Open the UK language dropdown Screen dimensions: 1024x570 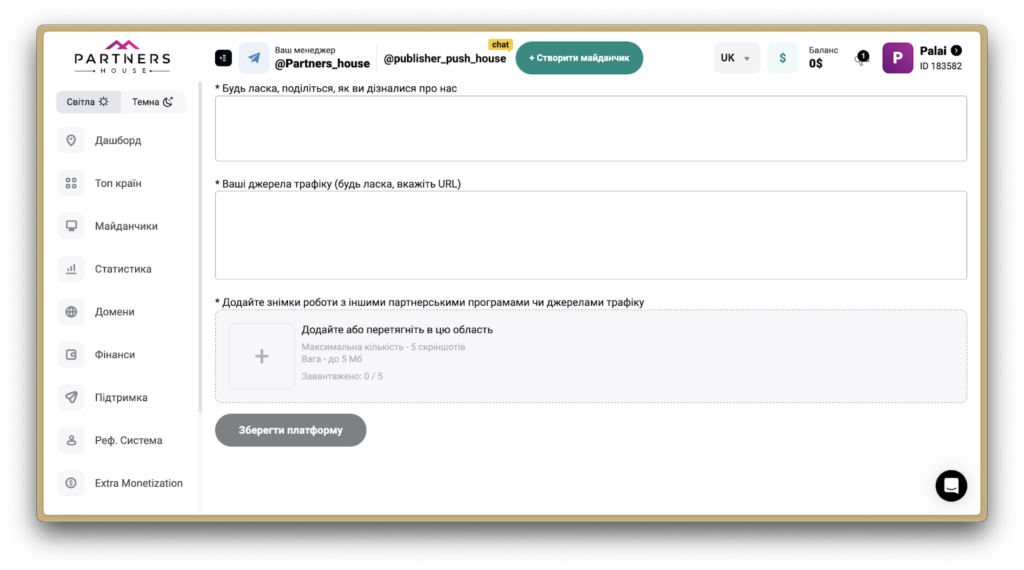pos(736,58)
